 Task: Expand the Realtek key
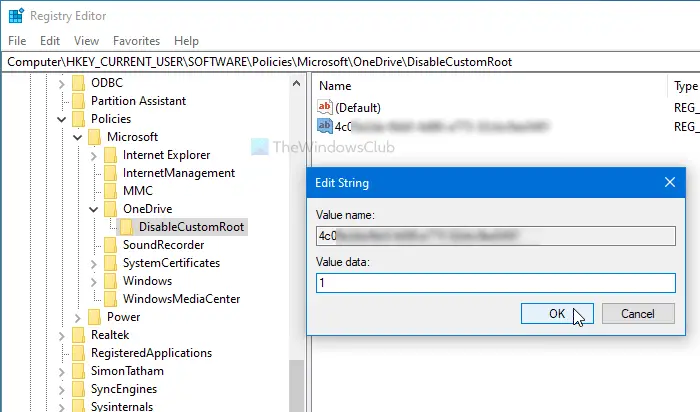(x=62, y=335)
